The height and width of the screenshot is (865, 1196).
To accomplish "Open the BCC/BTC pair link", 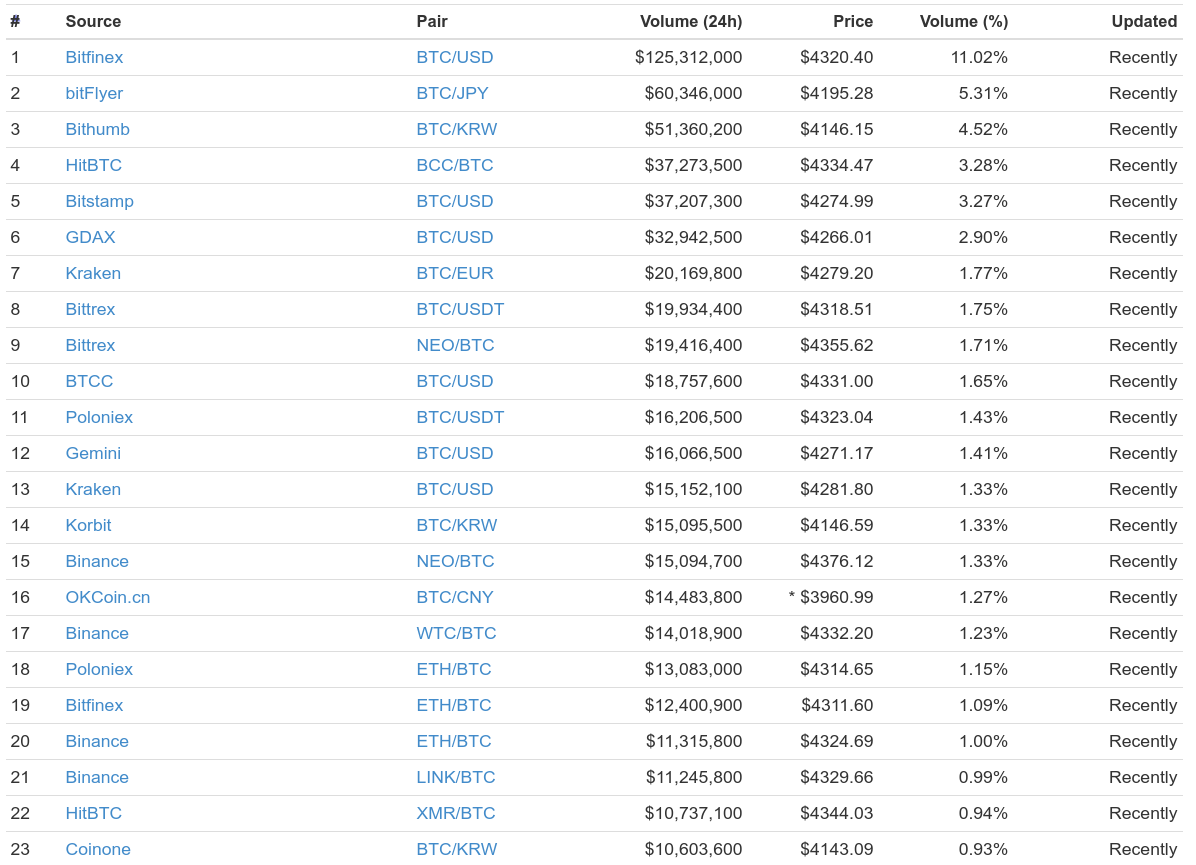I will coord(455,165).
